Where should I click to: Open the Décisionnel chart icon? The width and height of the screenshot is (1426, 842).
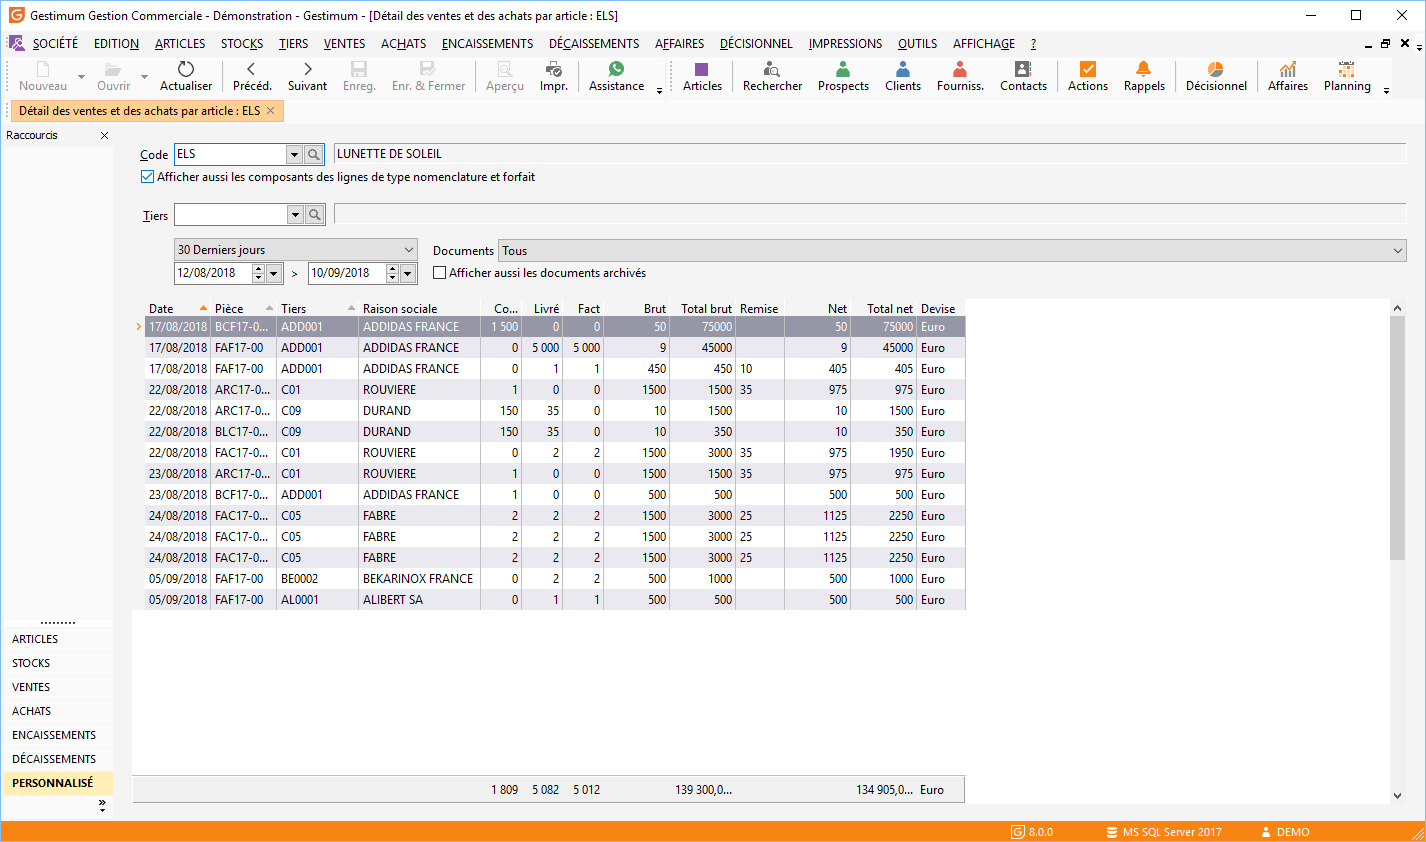(x=1216, y=69)
